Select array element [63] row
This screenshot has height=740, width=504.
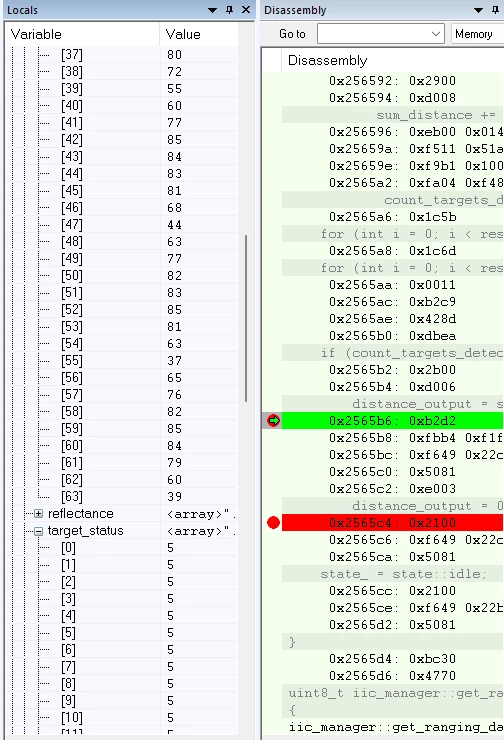[121, 496]
